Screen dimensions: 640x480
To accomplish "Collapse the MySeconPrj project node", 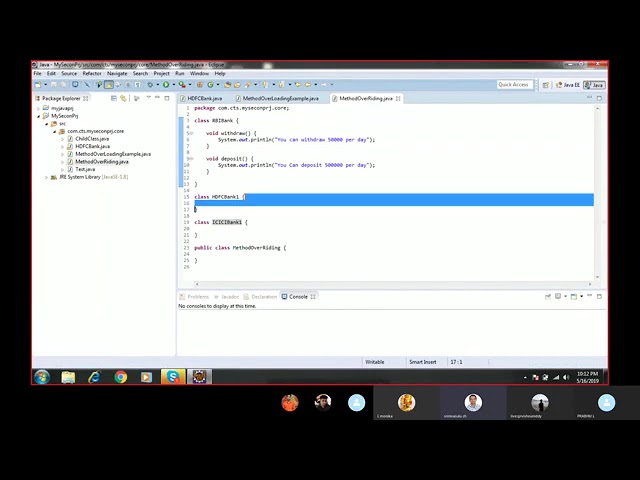I will coord(39,116).
